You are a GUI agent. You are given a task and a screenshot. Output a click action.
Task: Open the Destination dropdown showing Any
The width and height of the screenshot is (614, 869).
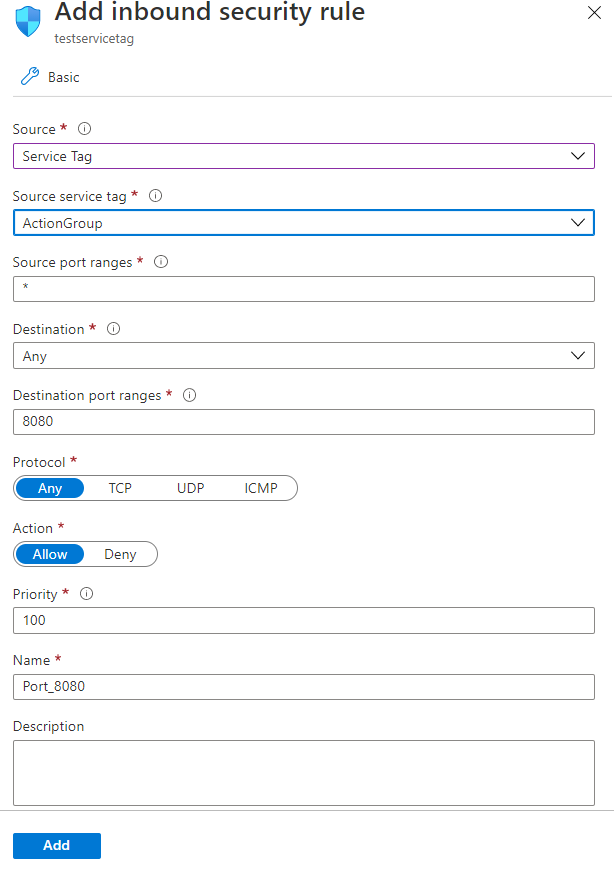click(577, 355)
